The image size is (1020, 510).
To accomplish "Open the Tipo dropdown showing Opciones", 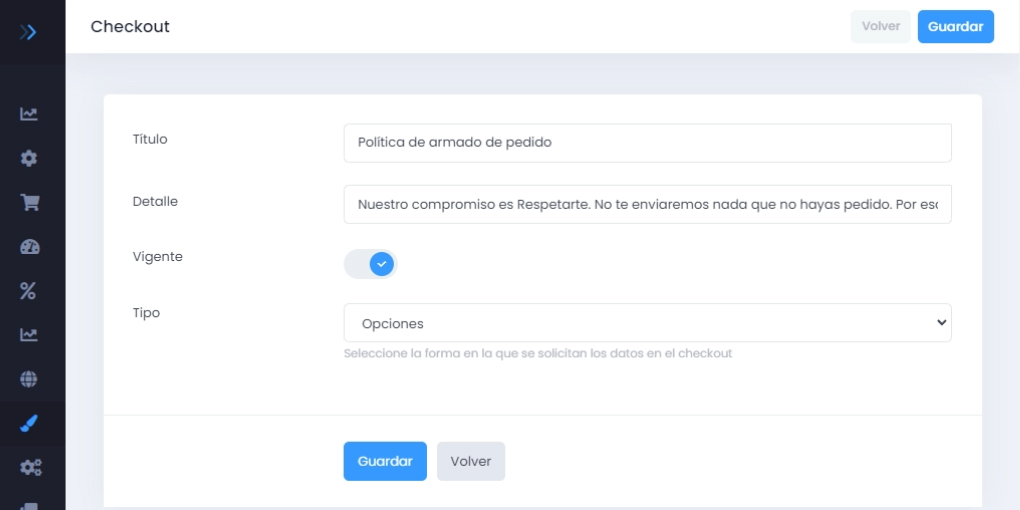I will 647,323.
